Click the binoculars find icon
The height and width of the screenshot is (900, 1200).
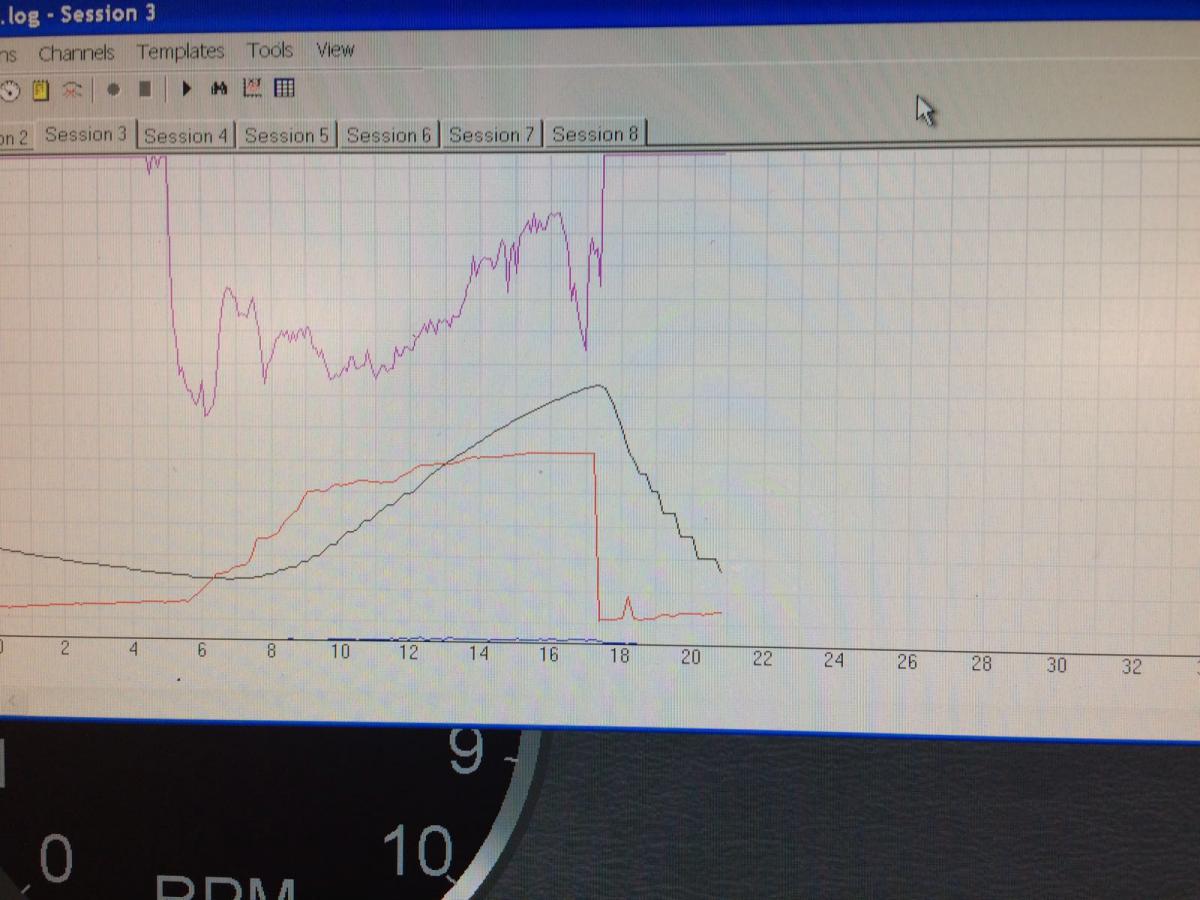219,88
